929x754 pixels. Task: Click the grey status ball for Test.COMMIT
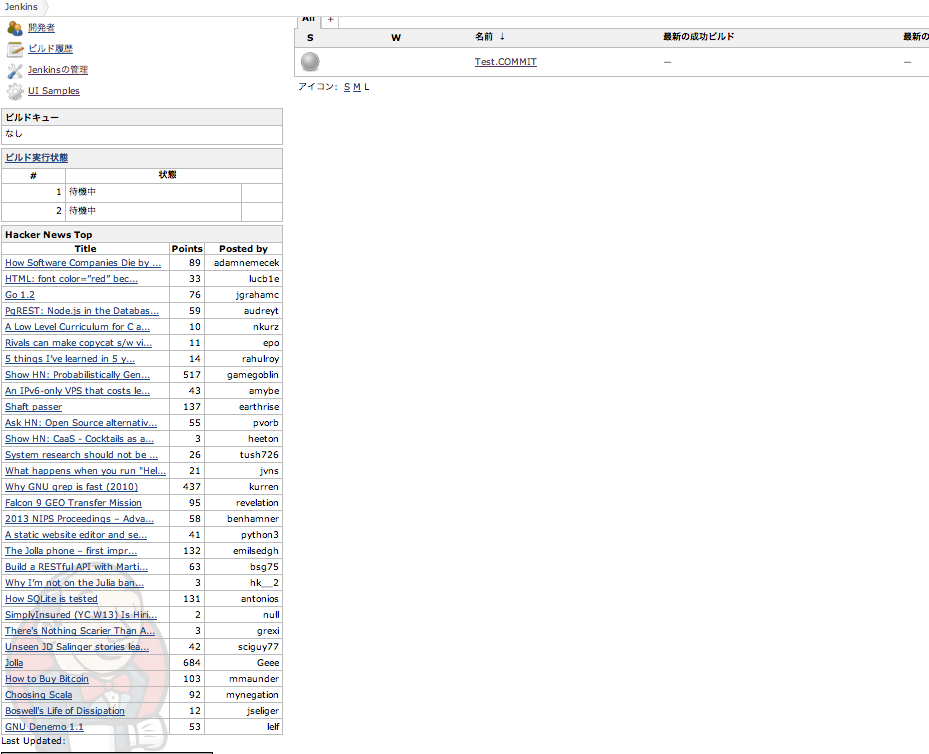(310, 62)
